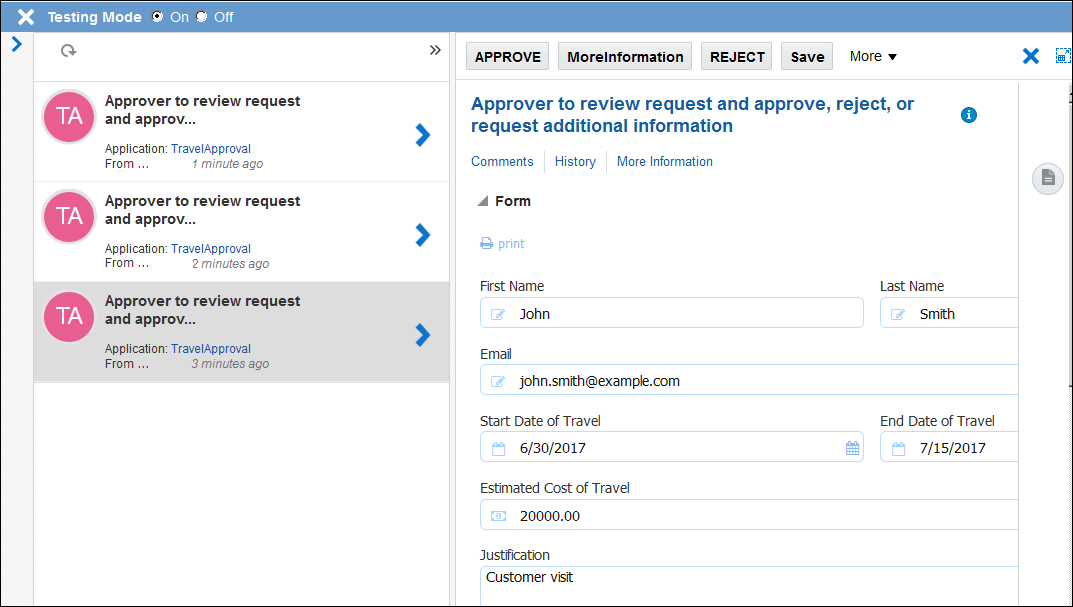Click the edit icon in First Name field
Viewport: 1073px width, 607px height.
[498, 314]
